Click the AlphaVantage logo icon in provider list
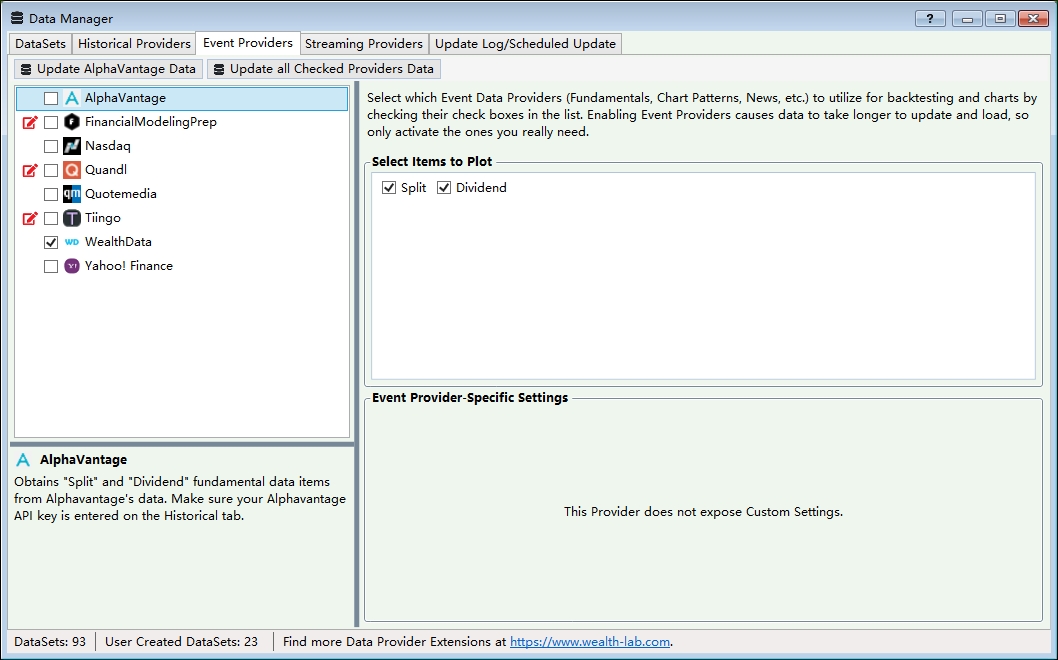 tap(72, 99)
